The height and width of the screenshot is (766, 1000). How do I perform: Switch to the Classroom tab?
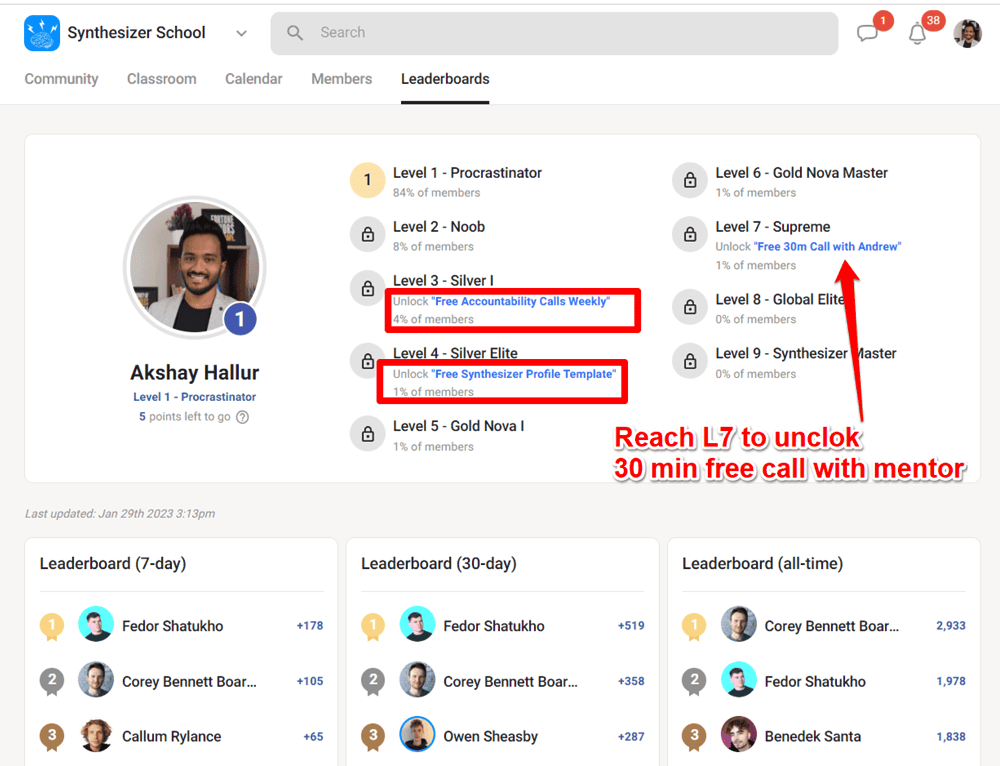click(x=161, y=79)
